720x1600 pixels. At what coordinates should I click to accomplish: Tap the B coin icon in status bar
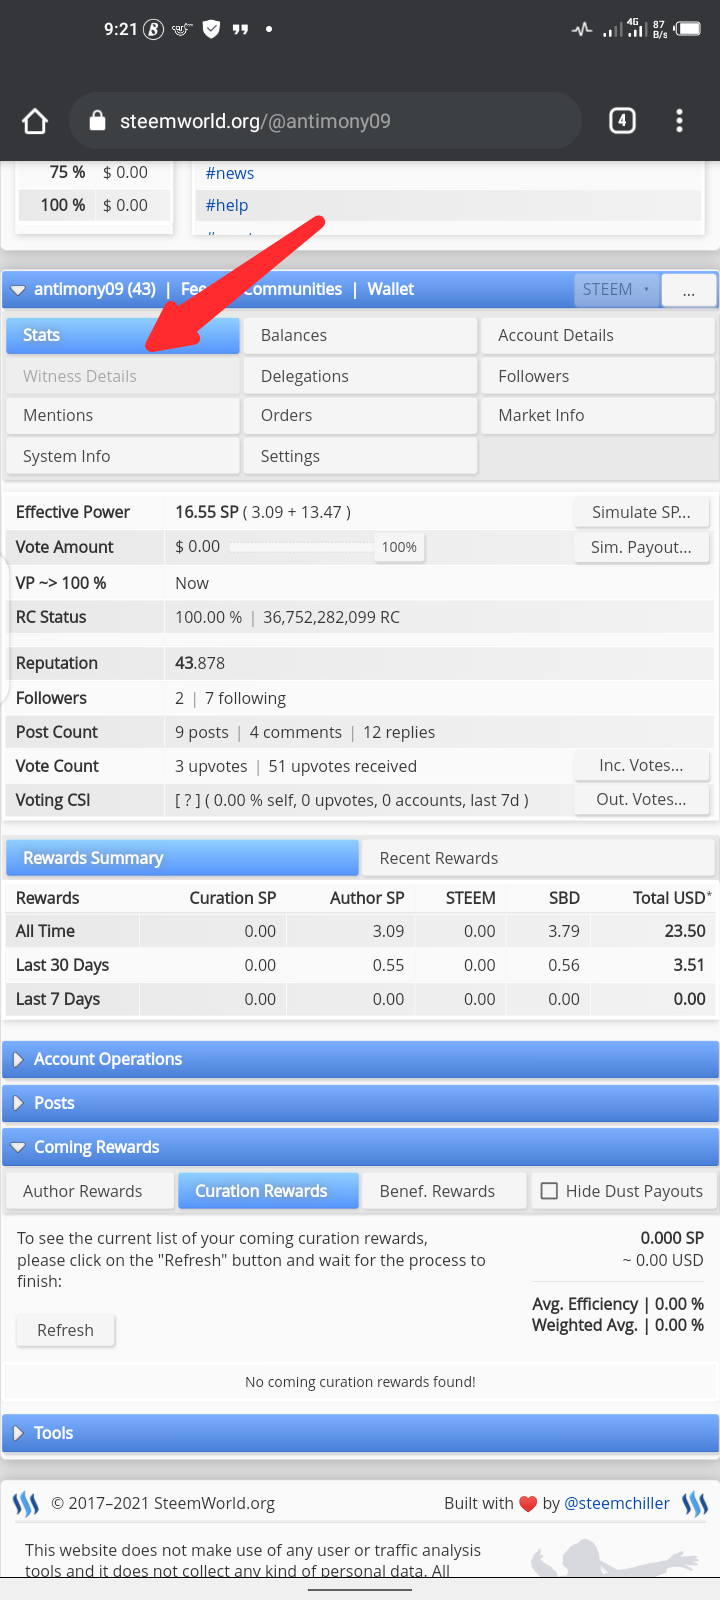coord(153,29)
